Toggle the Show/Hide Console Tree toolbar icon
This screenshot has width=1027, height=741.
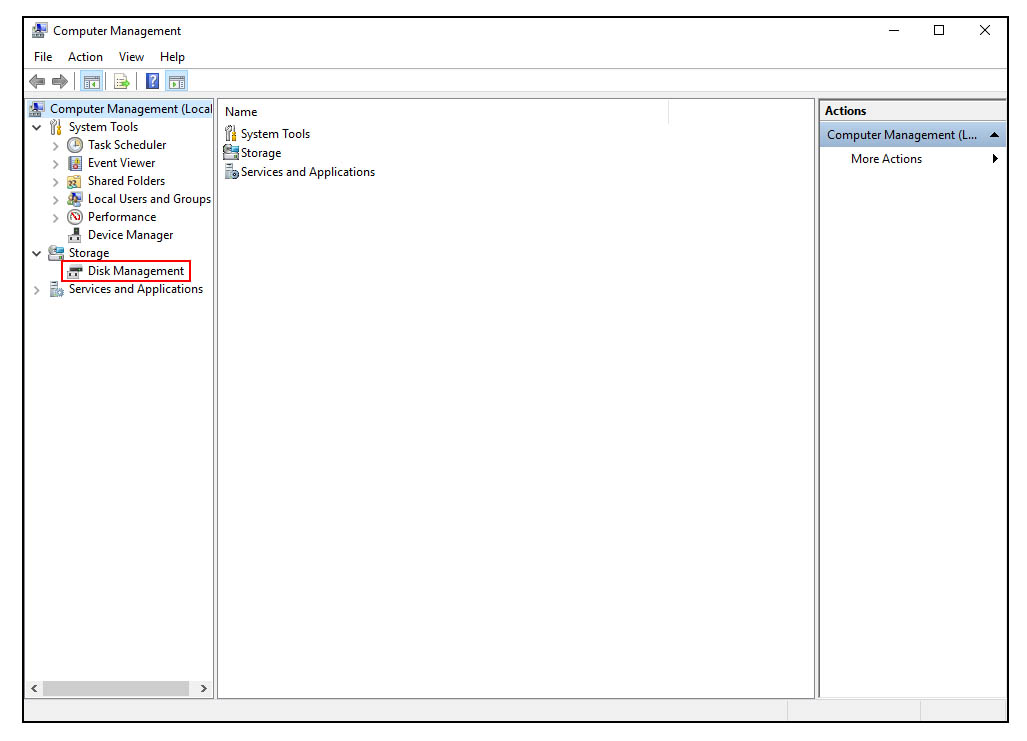(x=91, y=82)
